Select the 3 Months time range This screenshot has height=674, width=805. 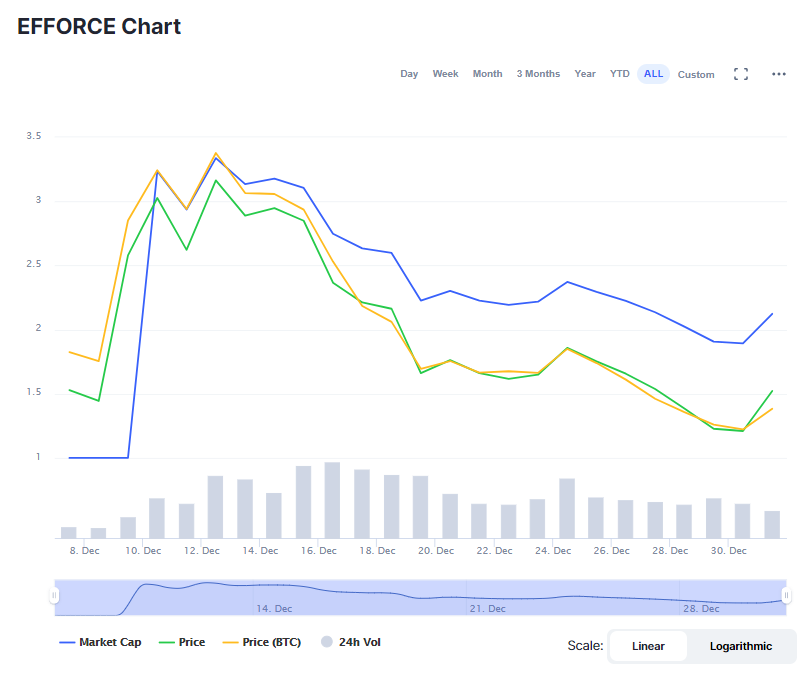coord(538,74)
